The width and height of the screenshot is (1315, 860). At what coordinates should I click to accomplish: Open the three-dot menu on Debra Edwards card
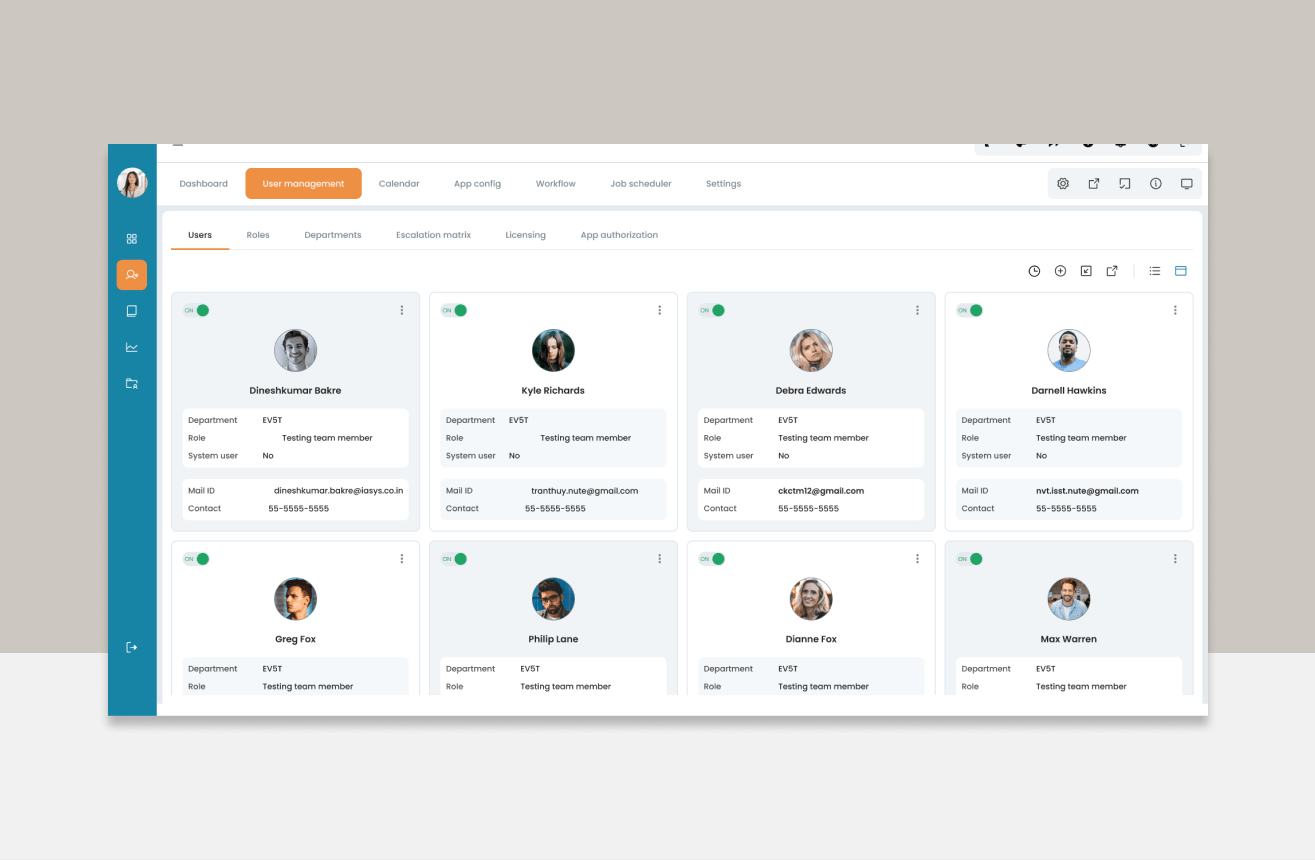[917, 311]
